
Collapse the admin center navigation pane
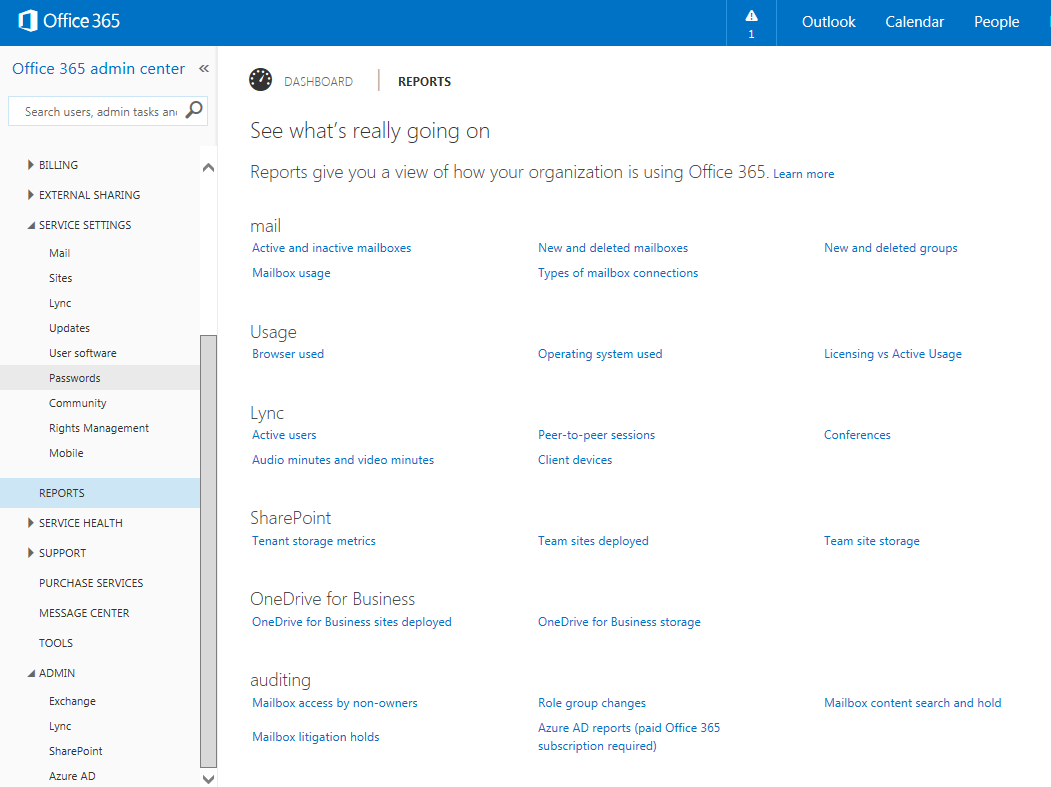(x=204, y=68)
